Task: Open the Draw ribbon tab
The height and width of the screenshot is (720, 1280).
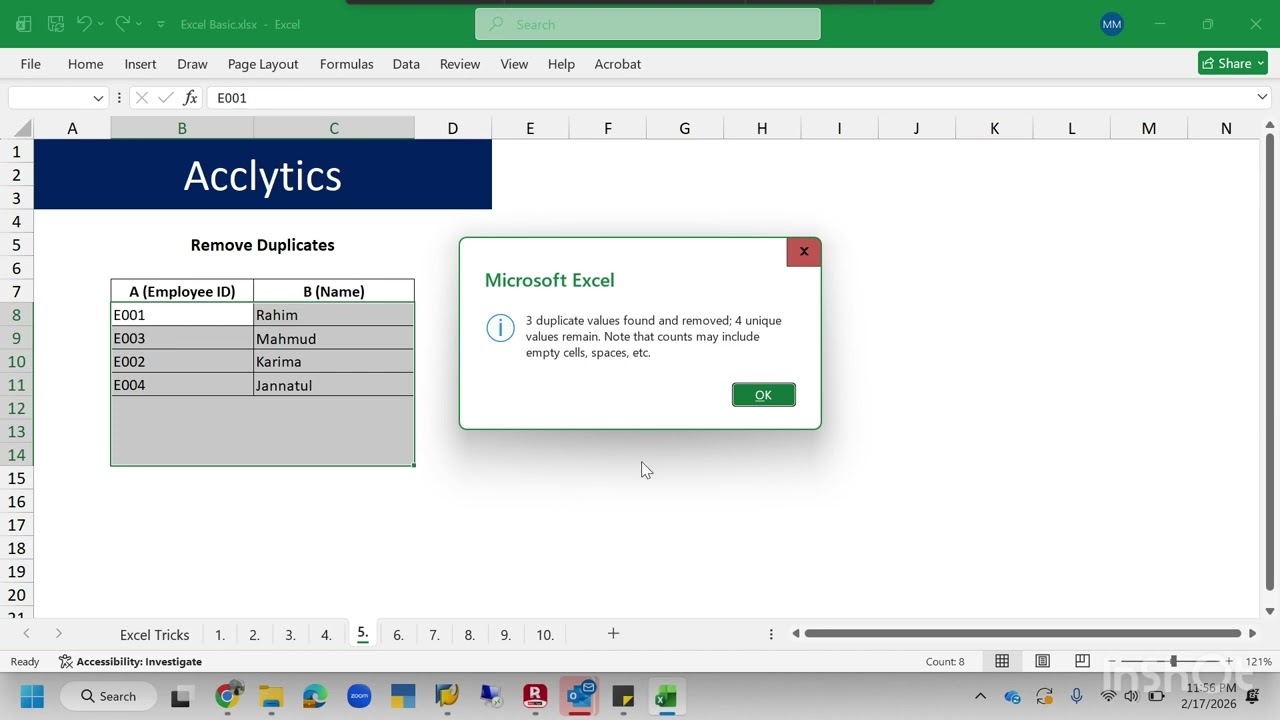Action: [x=192, y=64]
